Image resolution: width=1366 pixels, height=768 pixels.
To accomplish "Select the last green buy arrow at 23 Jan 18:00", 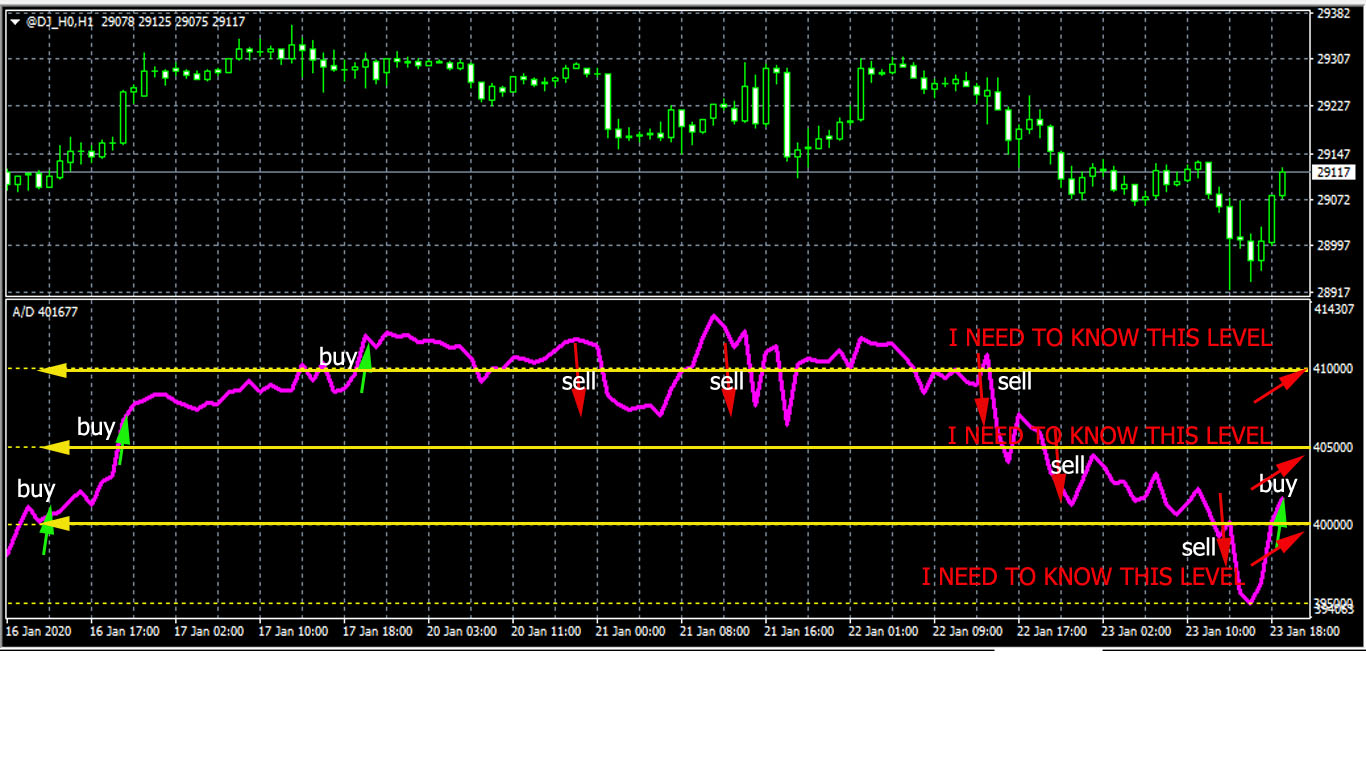I will pos(1278,520).
